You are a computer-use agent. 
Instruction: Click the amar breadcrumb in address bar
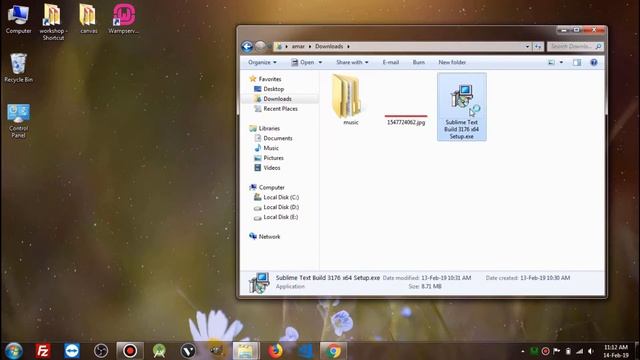tap(298, 47)
